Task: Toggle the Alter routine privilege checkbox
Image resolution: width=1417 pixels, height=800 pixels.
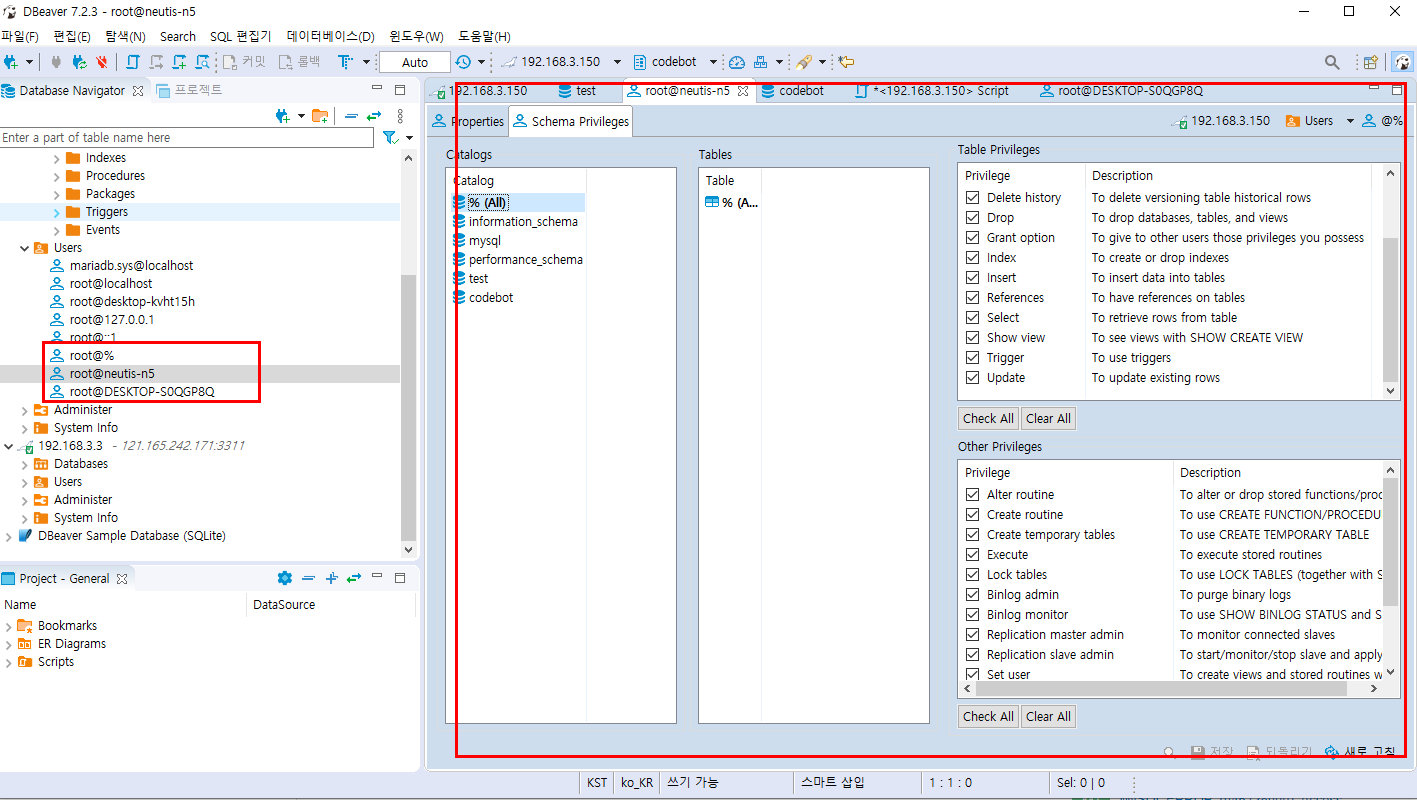Action: click(972, 495)
